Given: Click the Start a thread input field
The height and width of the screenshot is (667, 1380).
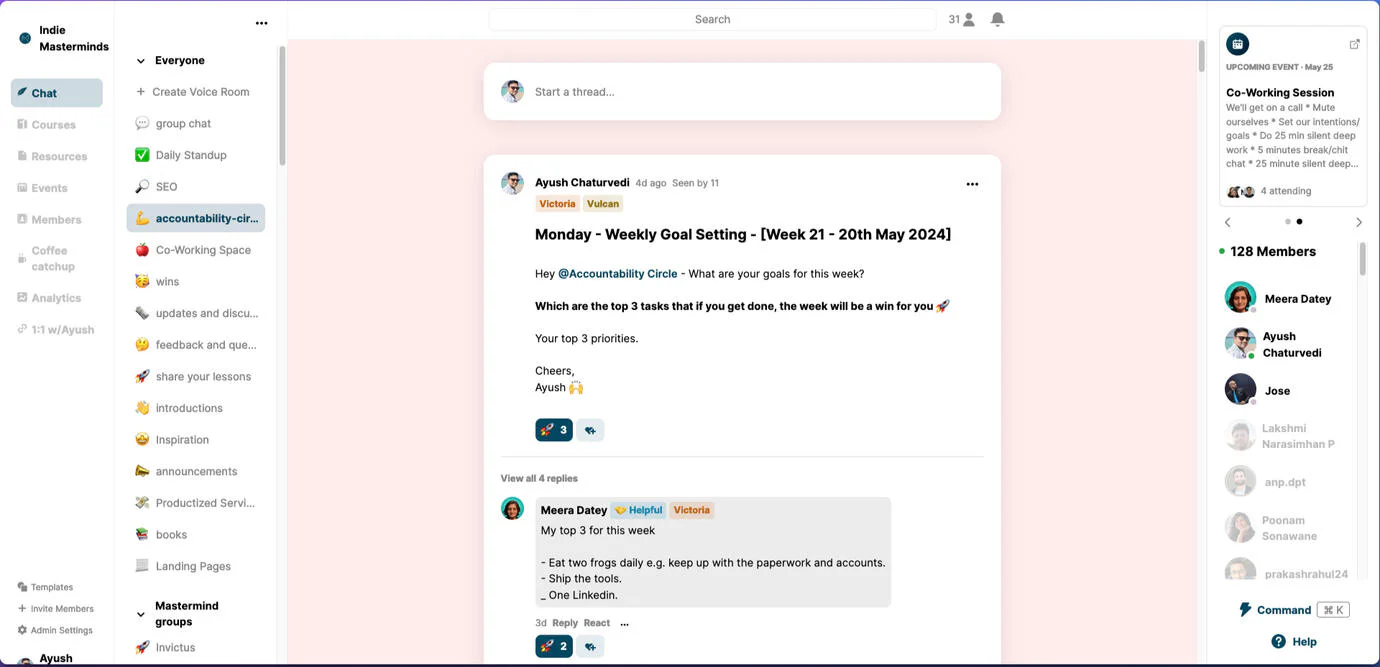Looking at the screenshot, I should coord(760,92).
